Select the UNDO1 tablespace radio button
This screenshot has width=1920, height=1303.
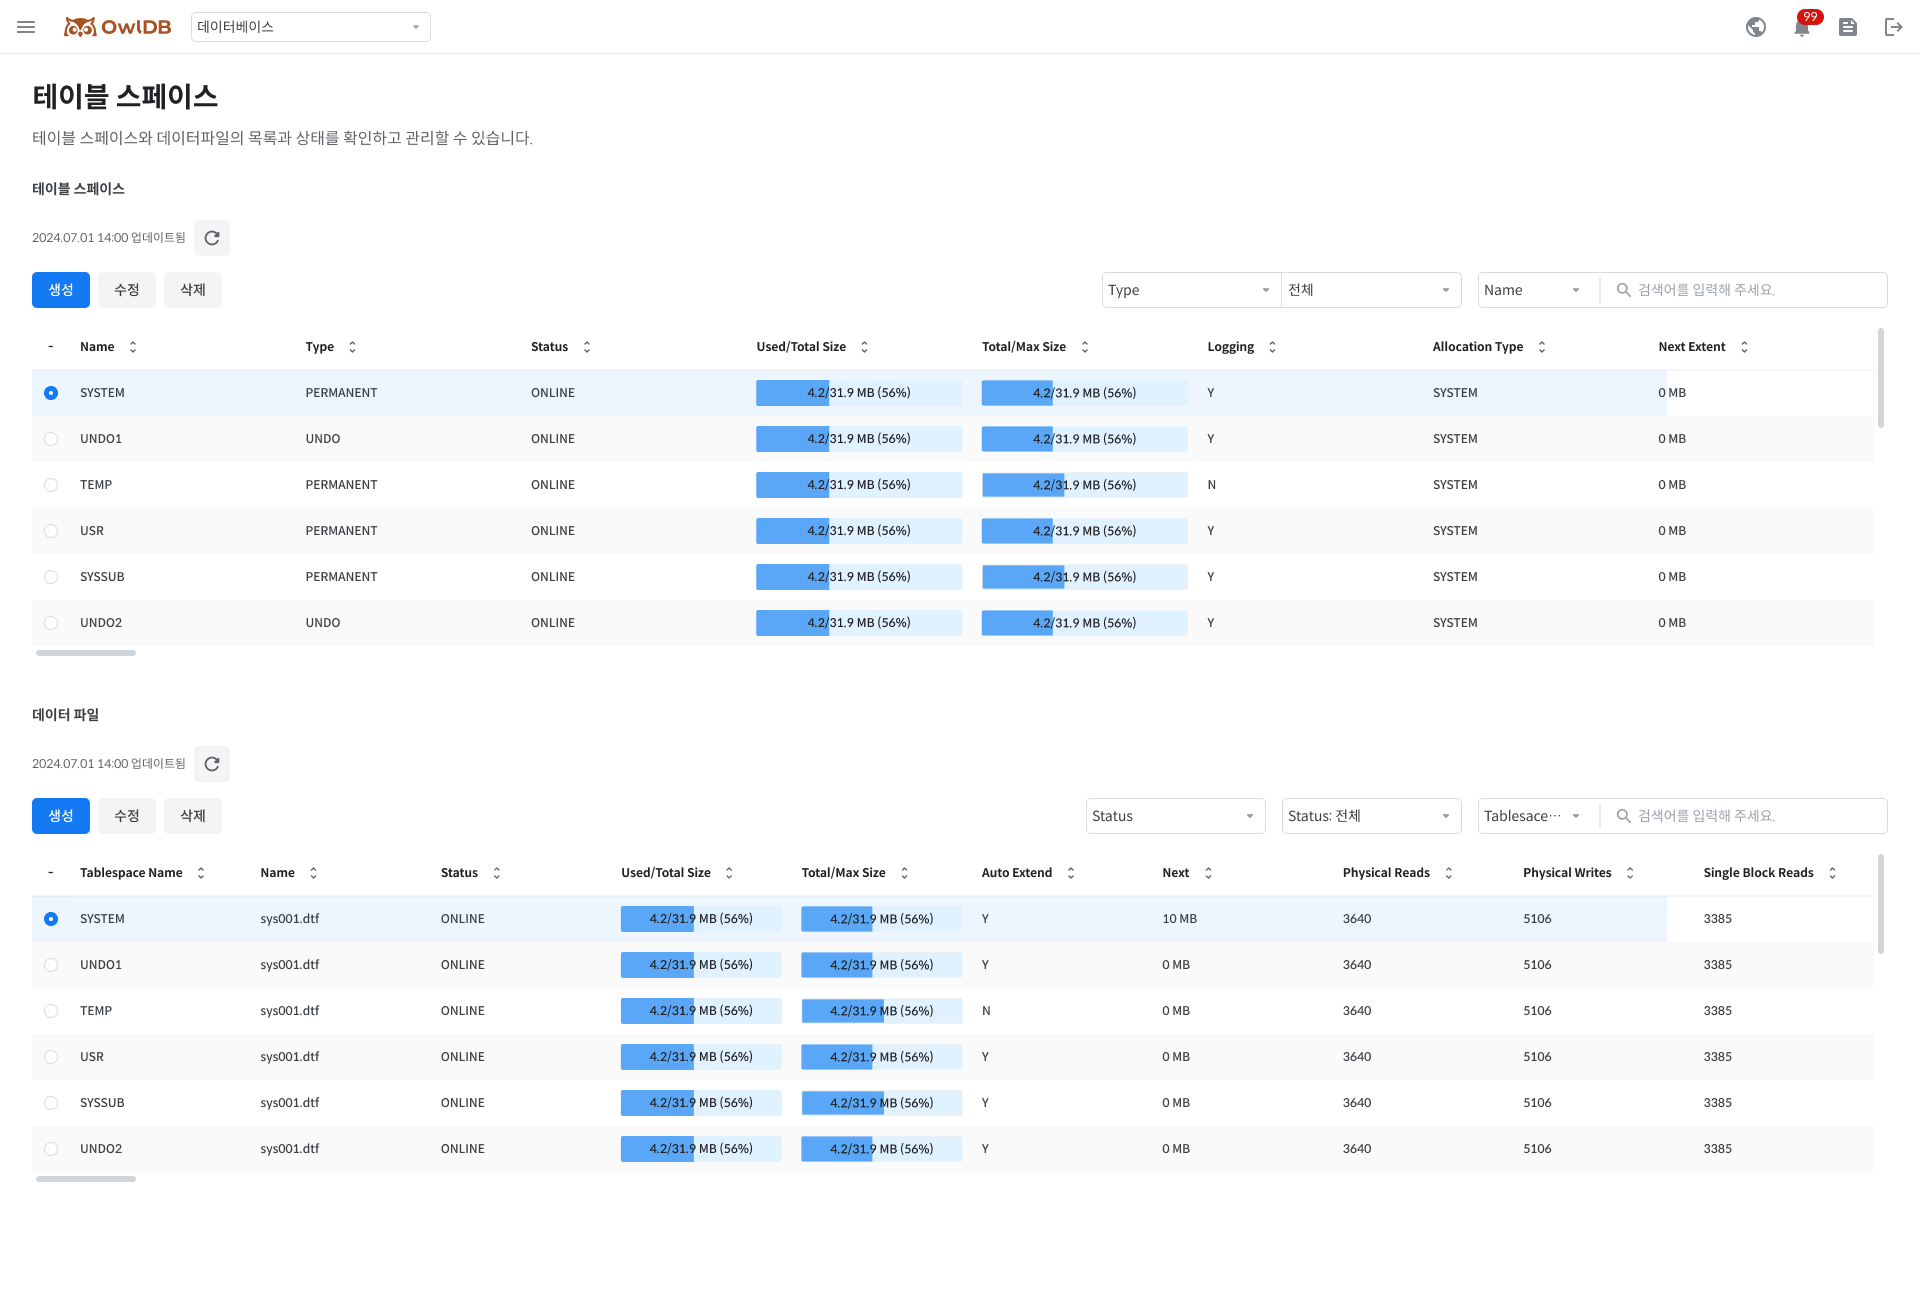(x=51, y=439)
